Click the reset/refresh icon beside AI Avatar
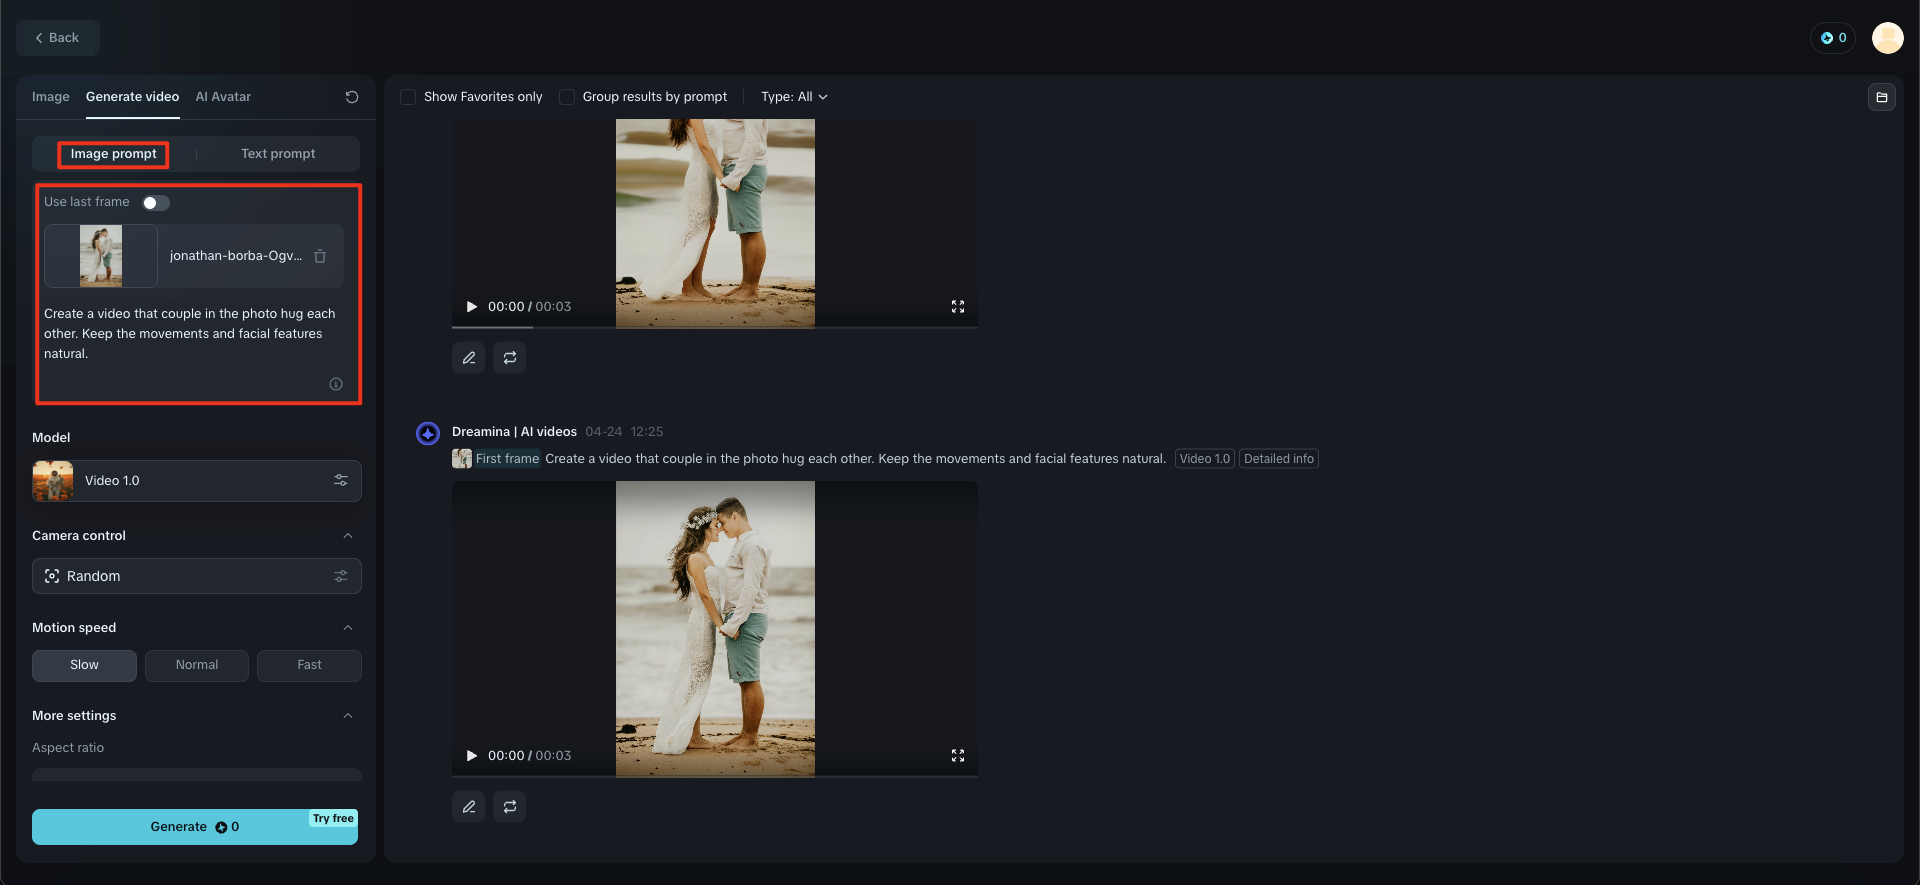The height and width of the screenshot is (885, 1920). [x=352, y=97]
